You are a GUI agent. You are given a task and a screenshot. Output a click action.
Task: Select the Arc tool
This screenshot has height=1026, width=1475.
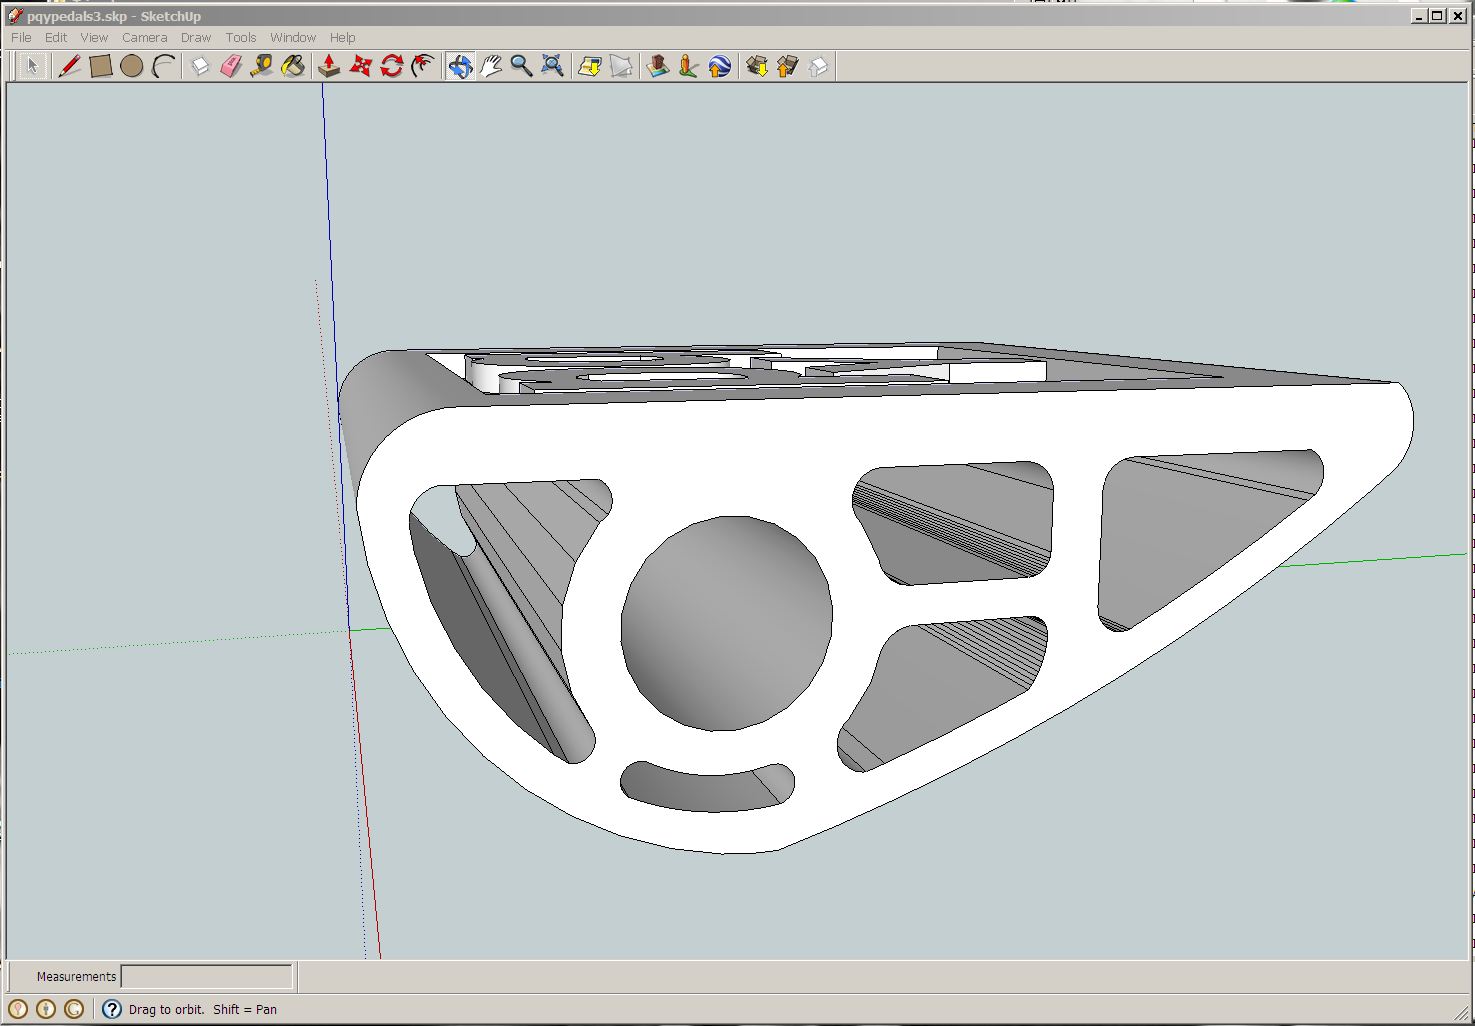[163, 66]
